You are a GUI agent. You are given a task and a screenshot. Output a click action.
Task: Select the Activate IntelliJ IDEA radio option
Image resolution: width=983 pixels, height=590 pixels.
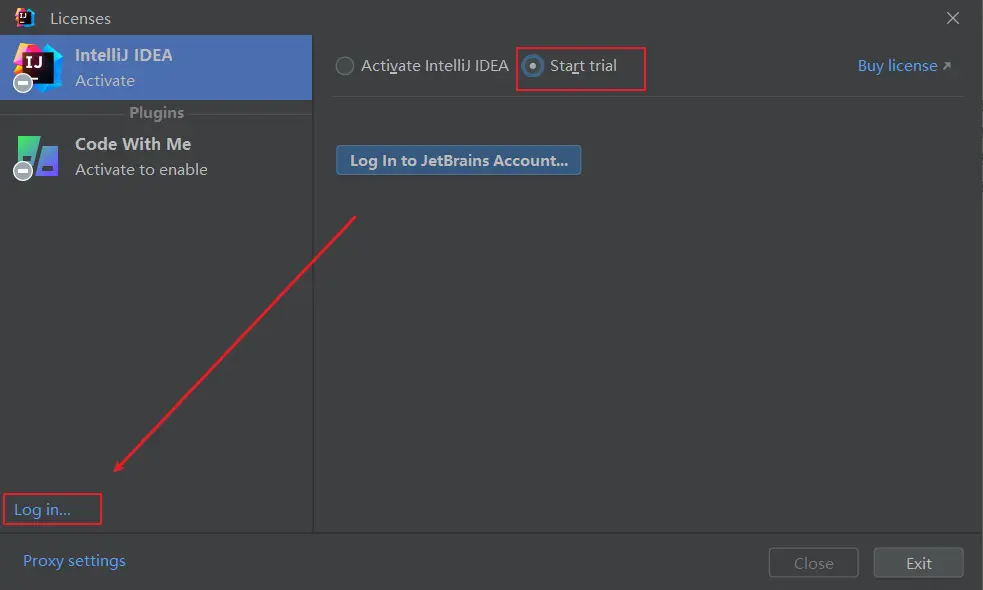345,66
